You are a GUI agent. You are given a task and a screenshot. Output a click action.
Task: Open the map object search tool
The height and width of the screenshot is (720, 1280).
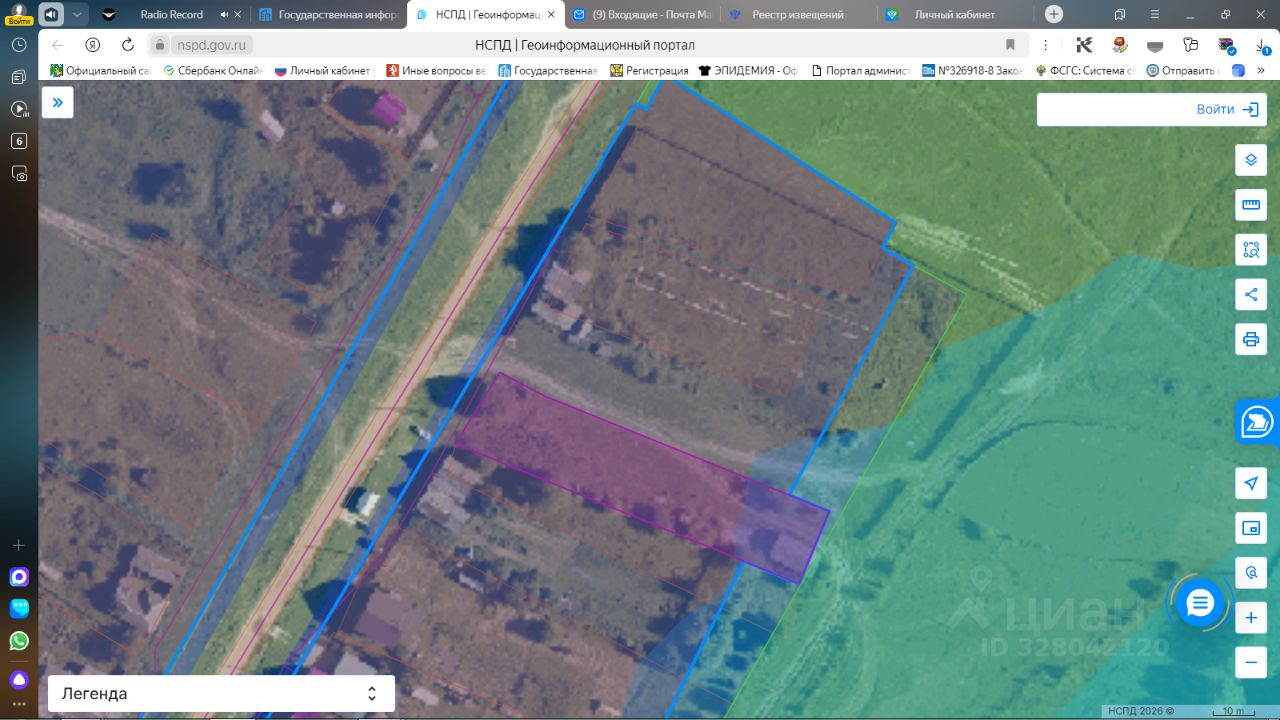click(1251, 573)
